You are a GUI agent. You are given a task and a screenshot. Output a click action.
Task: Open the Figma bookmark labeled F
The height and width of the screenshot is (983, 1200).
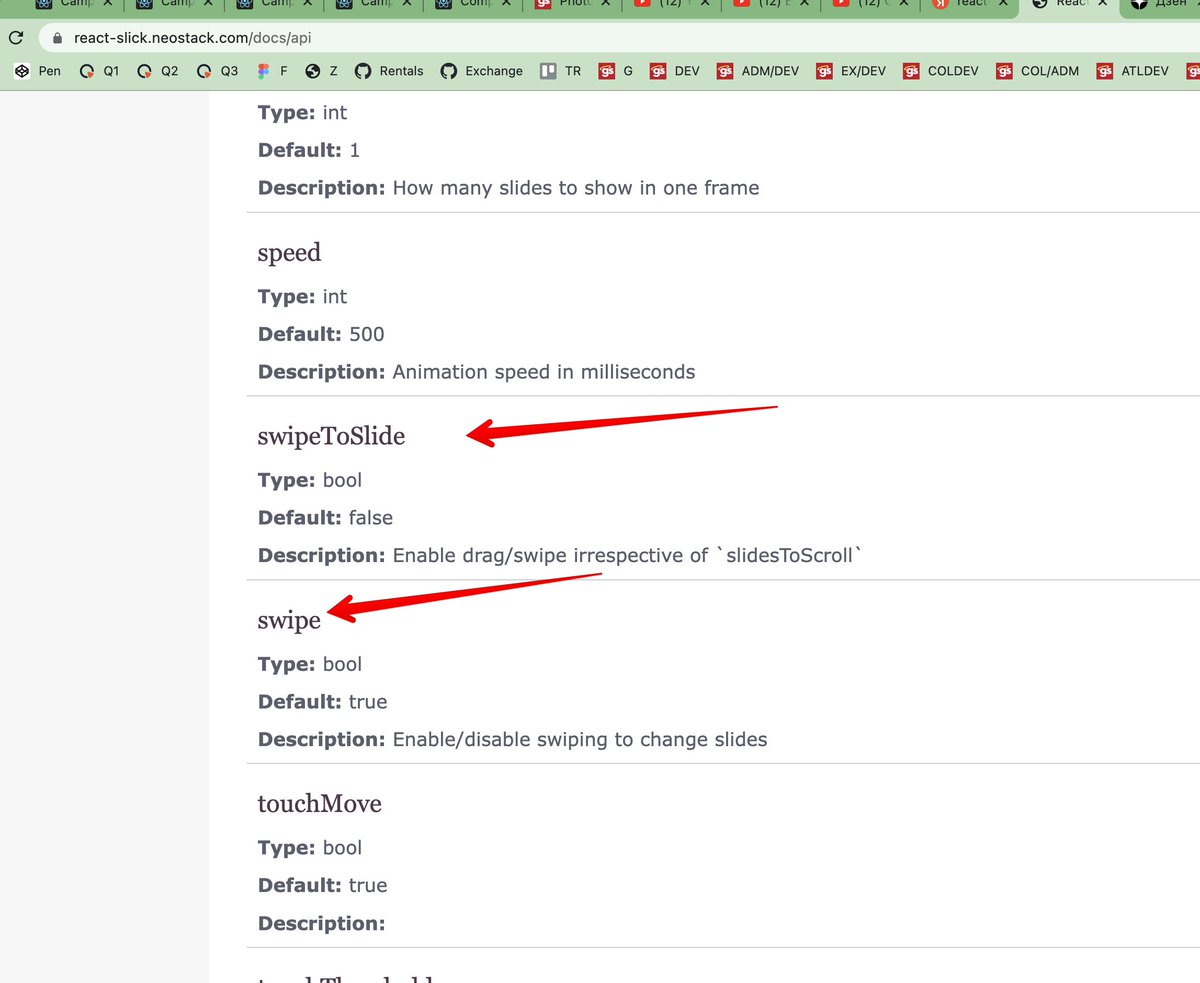(x=273, y=71)
